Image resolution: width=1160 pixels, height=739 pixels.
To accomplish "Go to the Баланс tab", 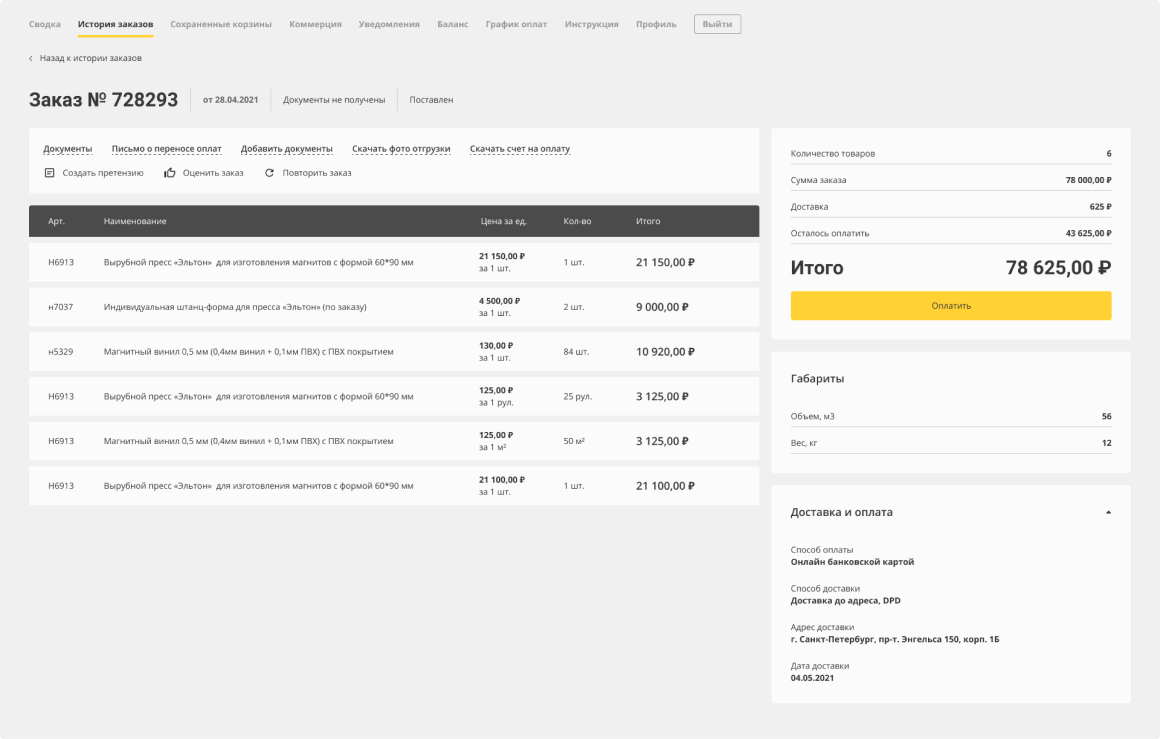I will coord(452,24).
